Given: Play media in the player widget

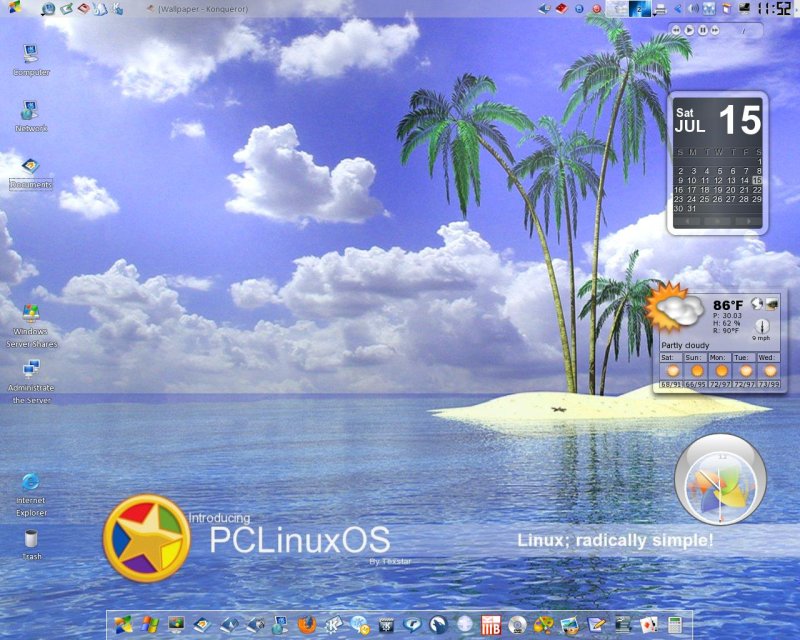Looking at the screenshot, I should (689, 30).
